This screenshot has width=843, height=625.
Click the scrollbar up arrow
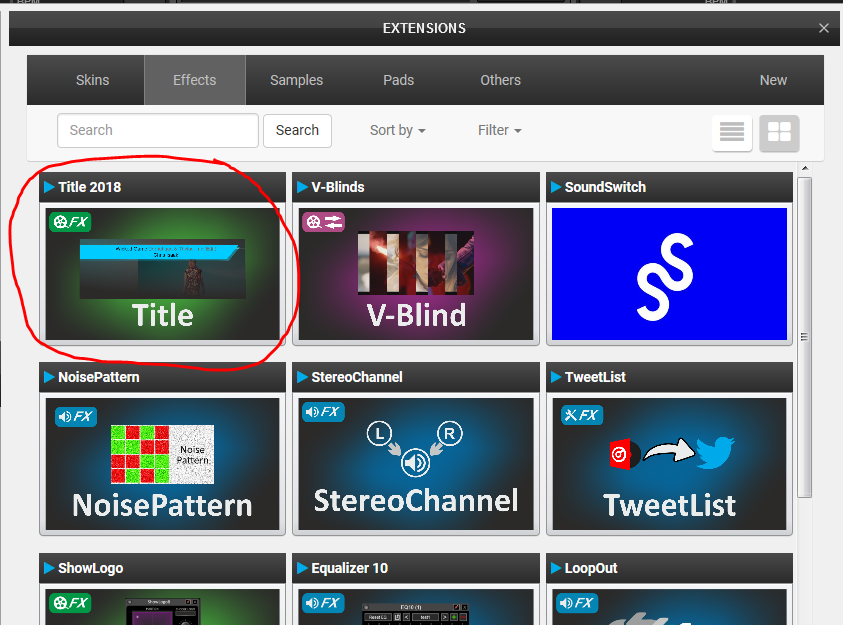[805, 169]
